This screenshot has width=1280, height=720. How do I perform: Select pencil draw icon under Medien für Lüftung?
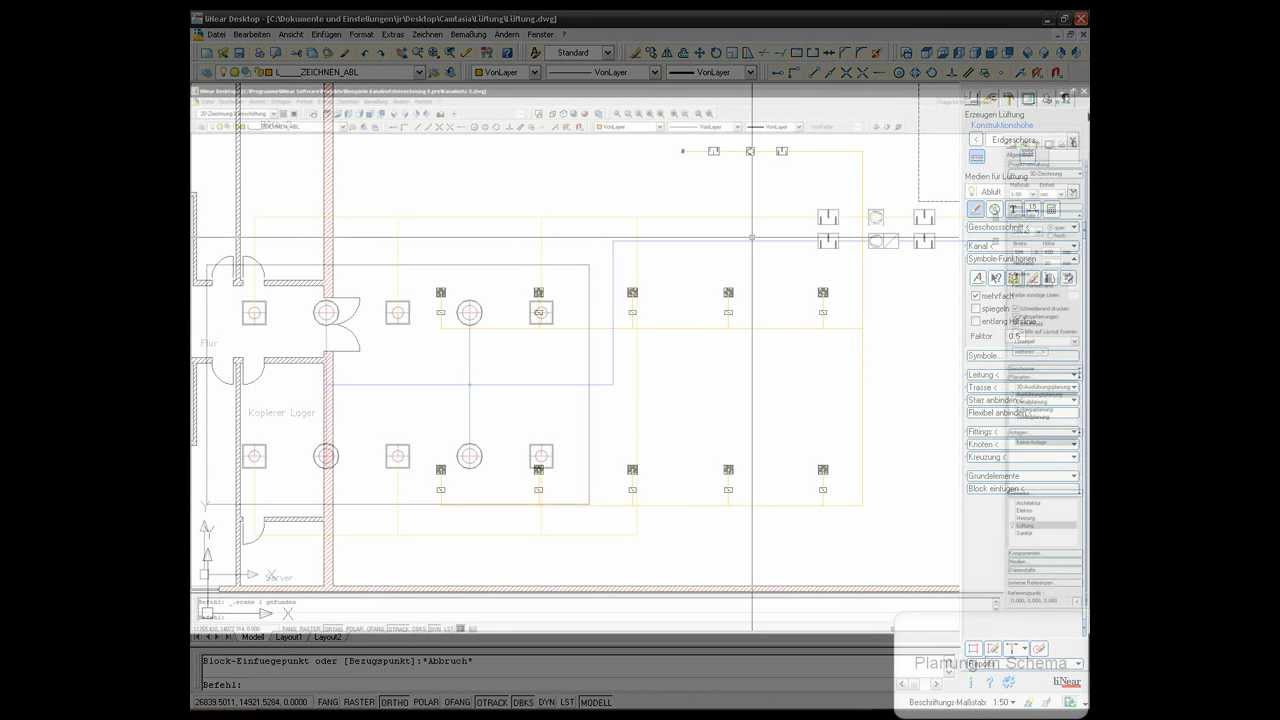tap(976, 209)
